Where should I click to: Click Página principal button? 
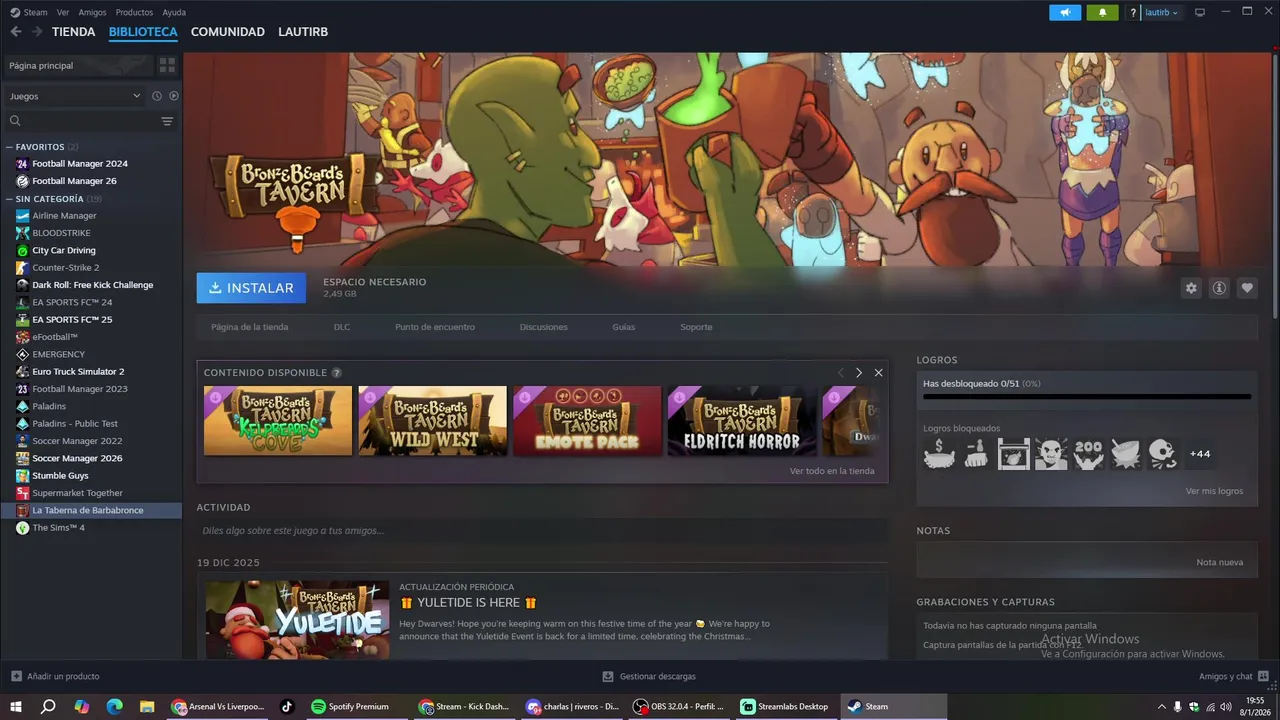coord(77,65)
